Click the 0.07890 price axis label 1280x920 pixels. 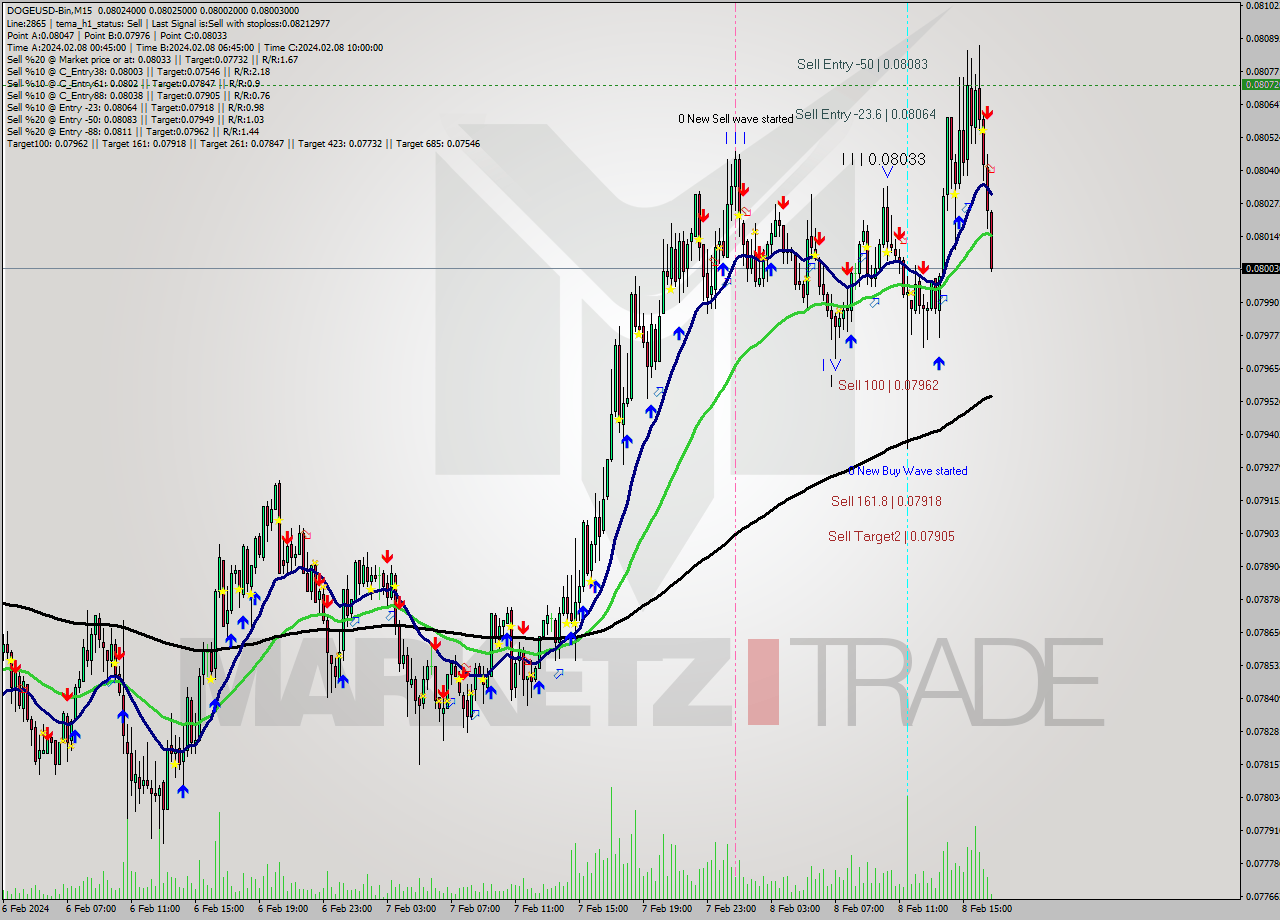[x=1262, y=566]
